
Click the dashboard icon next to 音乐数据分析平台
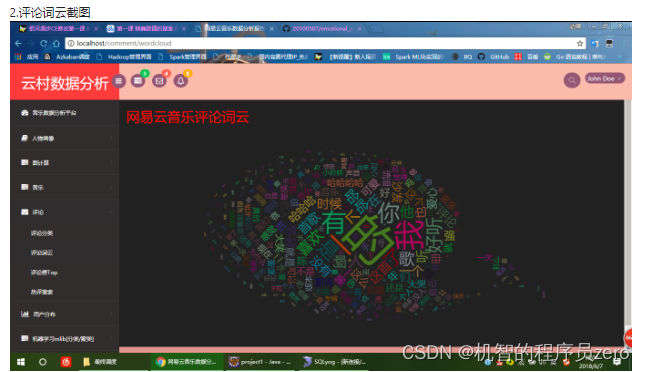[25, 113]
